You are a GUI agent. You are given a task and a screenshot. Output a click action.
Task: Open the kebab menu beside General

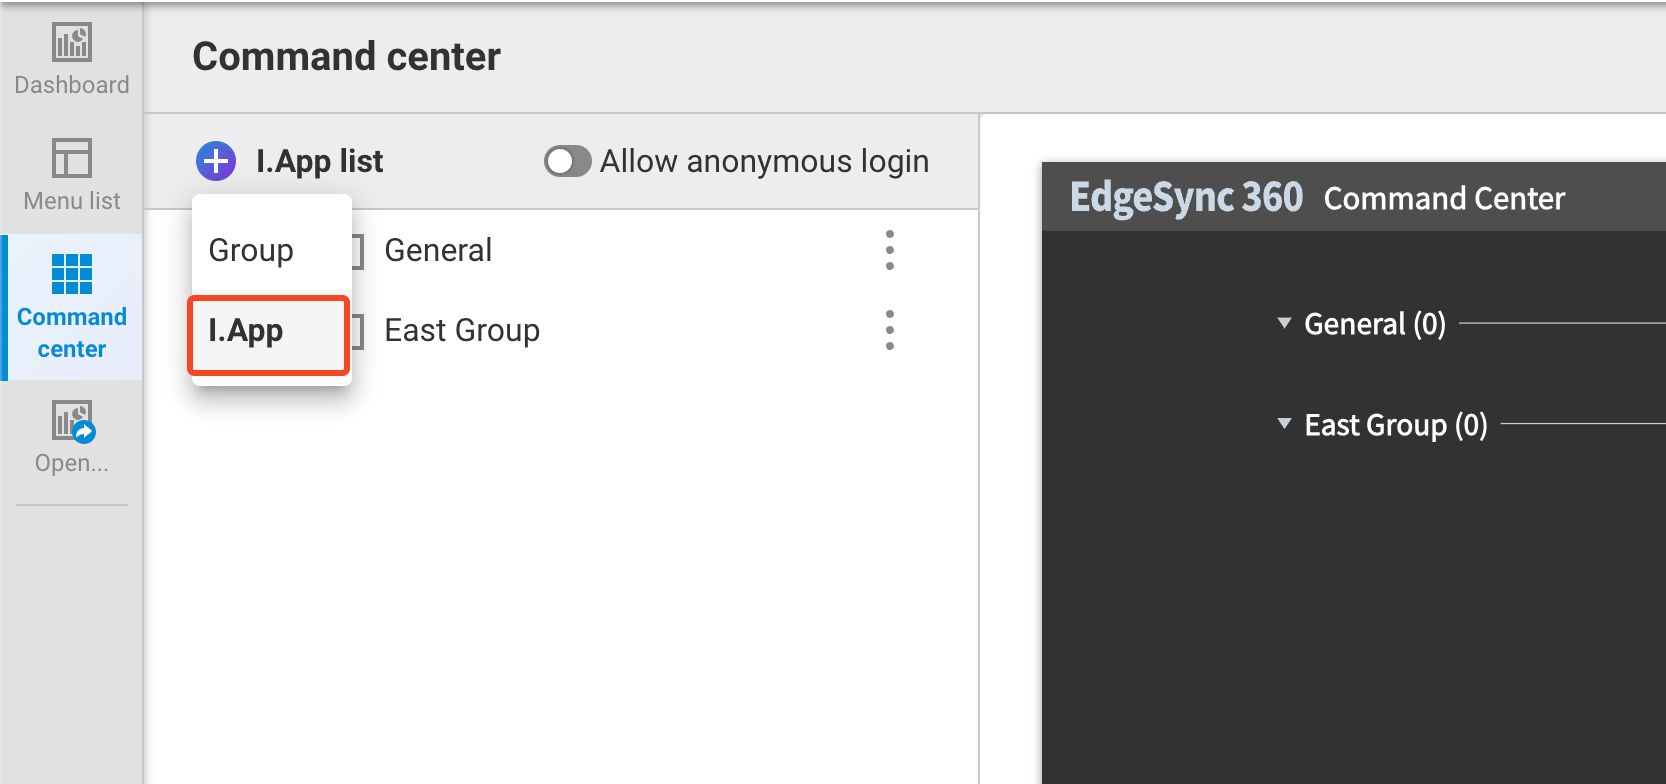tap(889, 250)
